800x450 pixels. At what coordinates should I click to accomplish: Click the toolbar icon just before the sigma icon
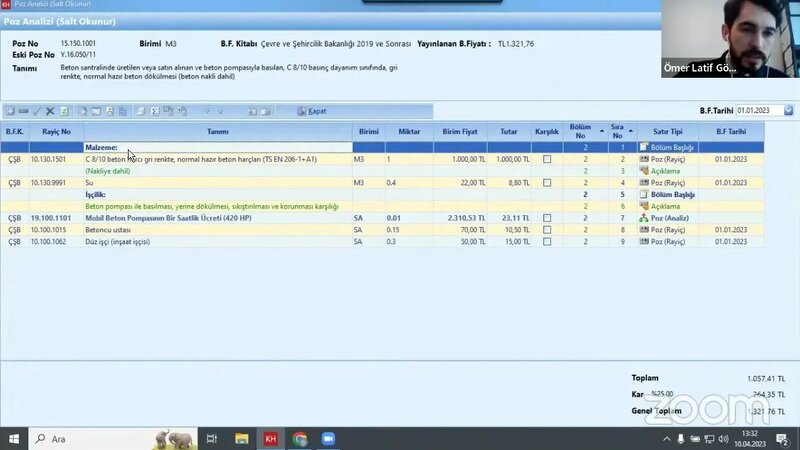click(141, 111)
